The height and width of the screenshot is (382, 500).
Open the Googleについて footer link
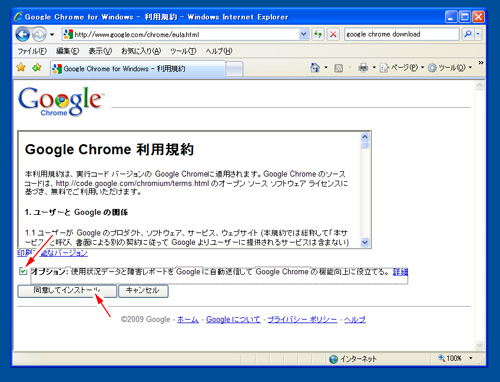(233, 319)
